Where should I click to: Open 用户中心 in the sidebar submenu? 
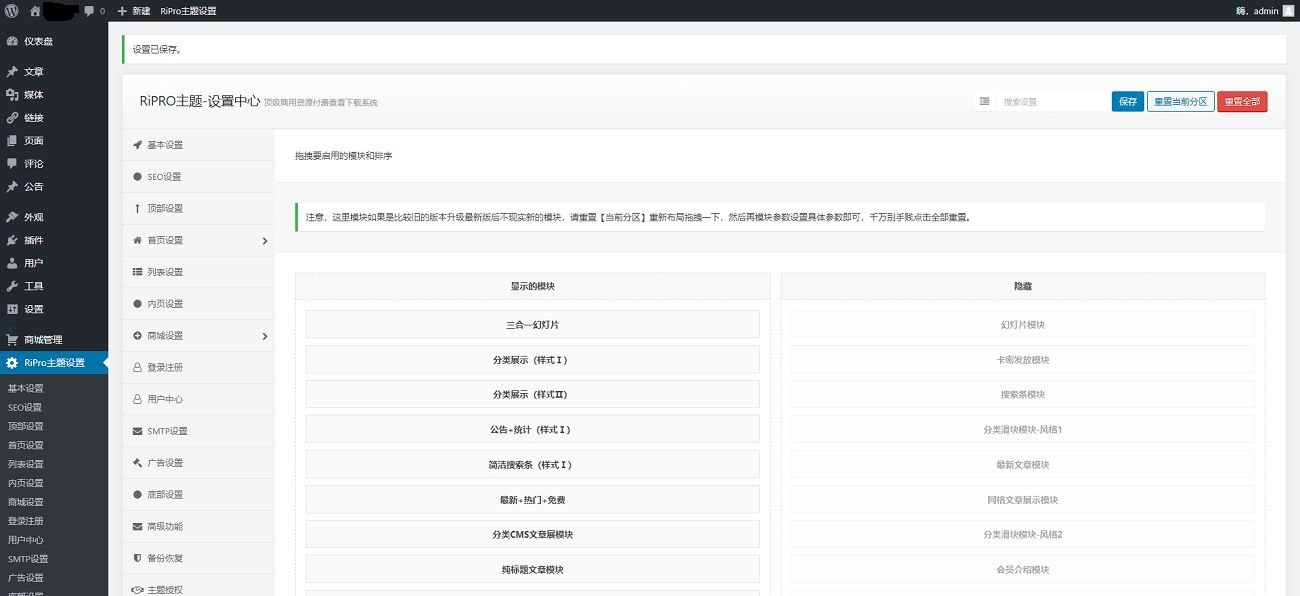tap(26, 540)
